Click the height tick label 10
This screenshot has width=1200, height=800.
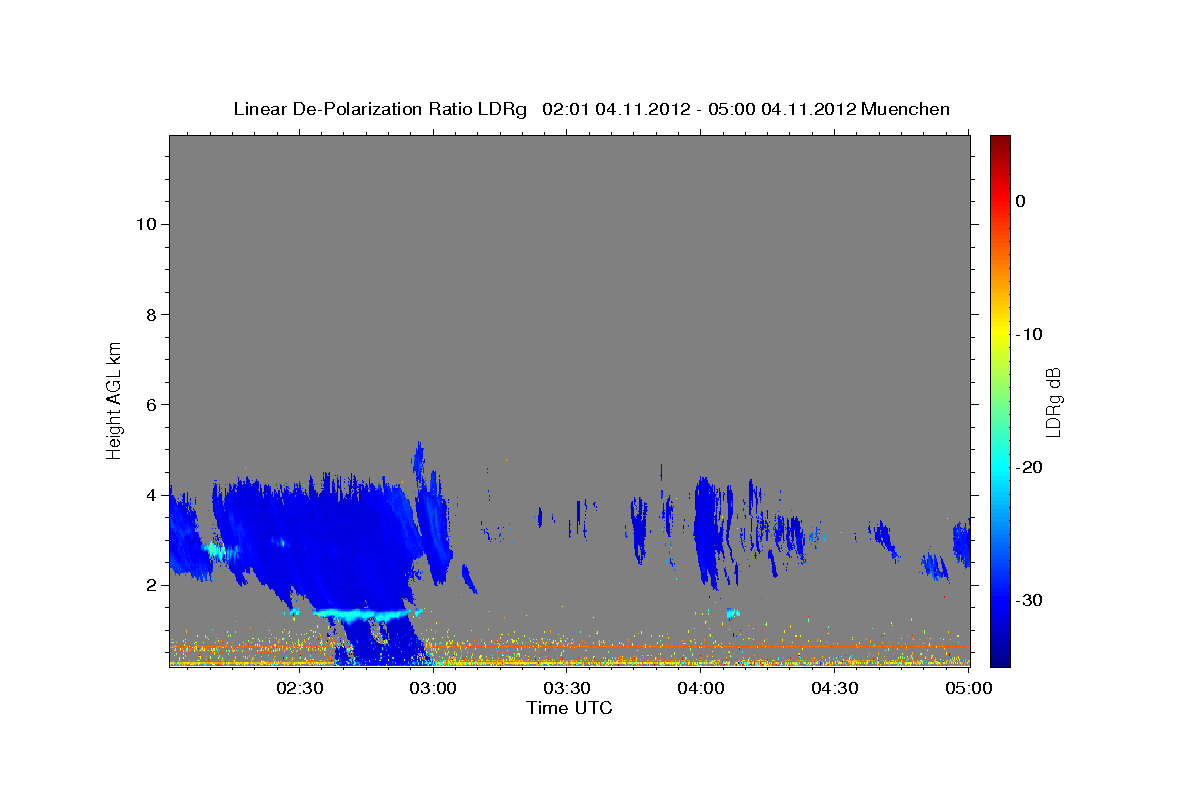coord(146,224)
